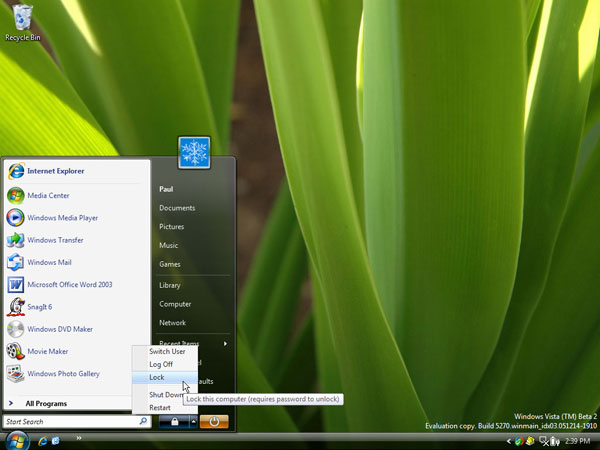Expand quick launch overflow chevron

[x=78, y=438]
